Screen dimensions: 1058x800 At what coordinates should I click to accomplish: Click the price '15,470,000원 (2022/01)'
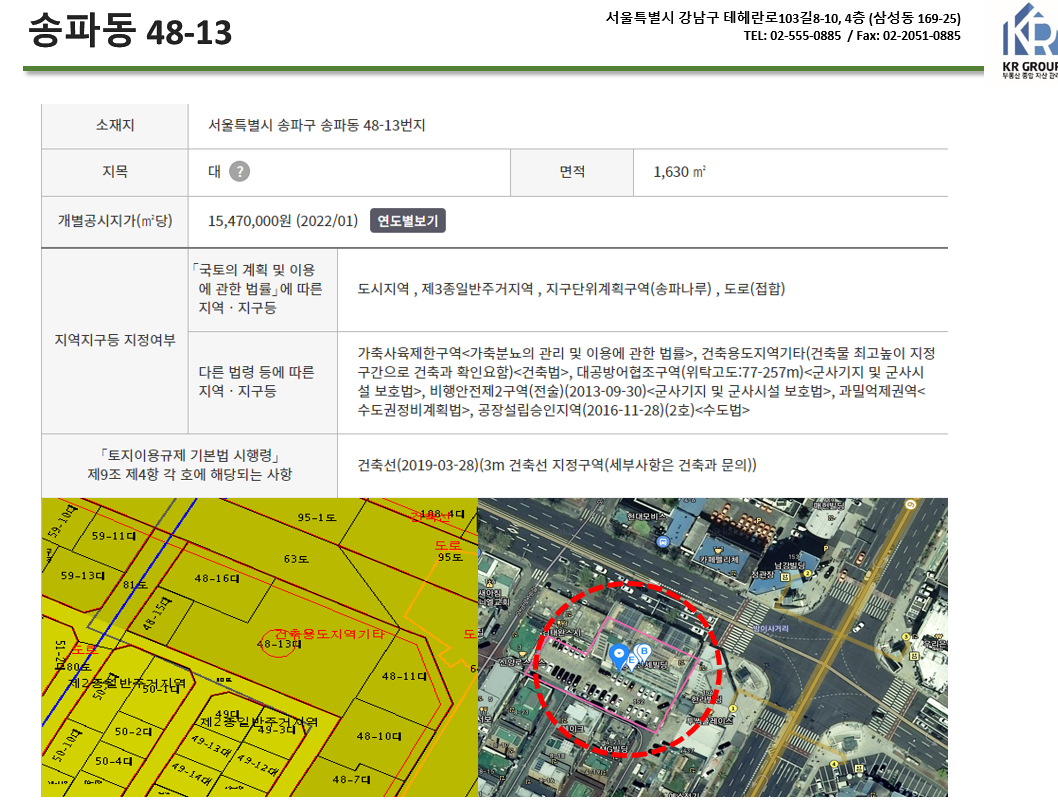pyautogui.click(x=283, y=221)
